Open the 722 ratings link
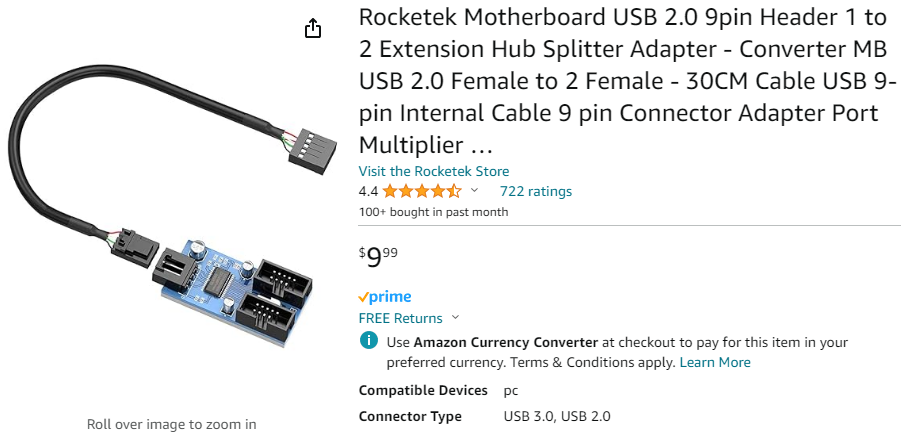 pos(536,191)
